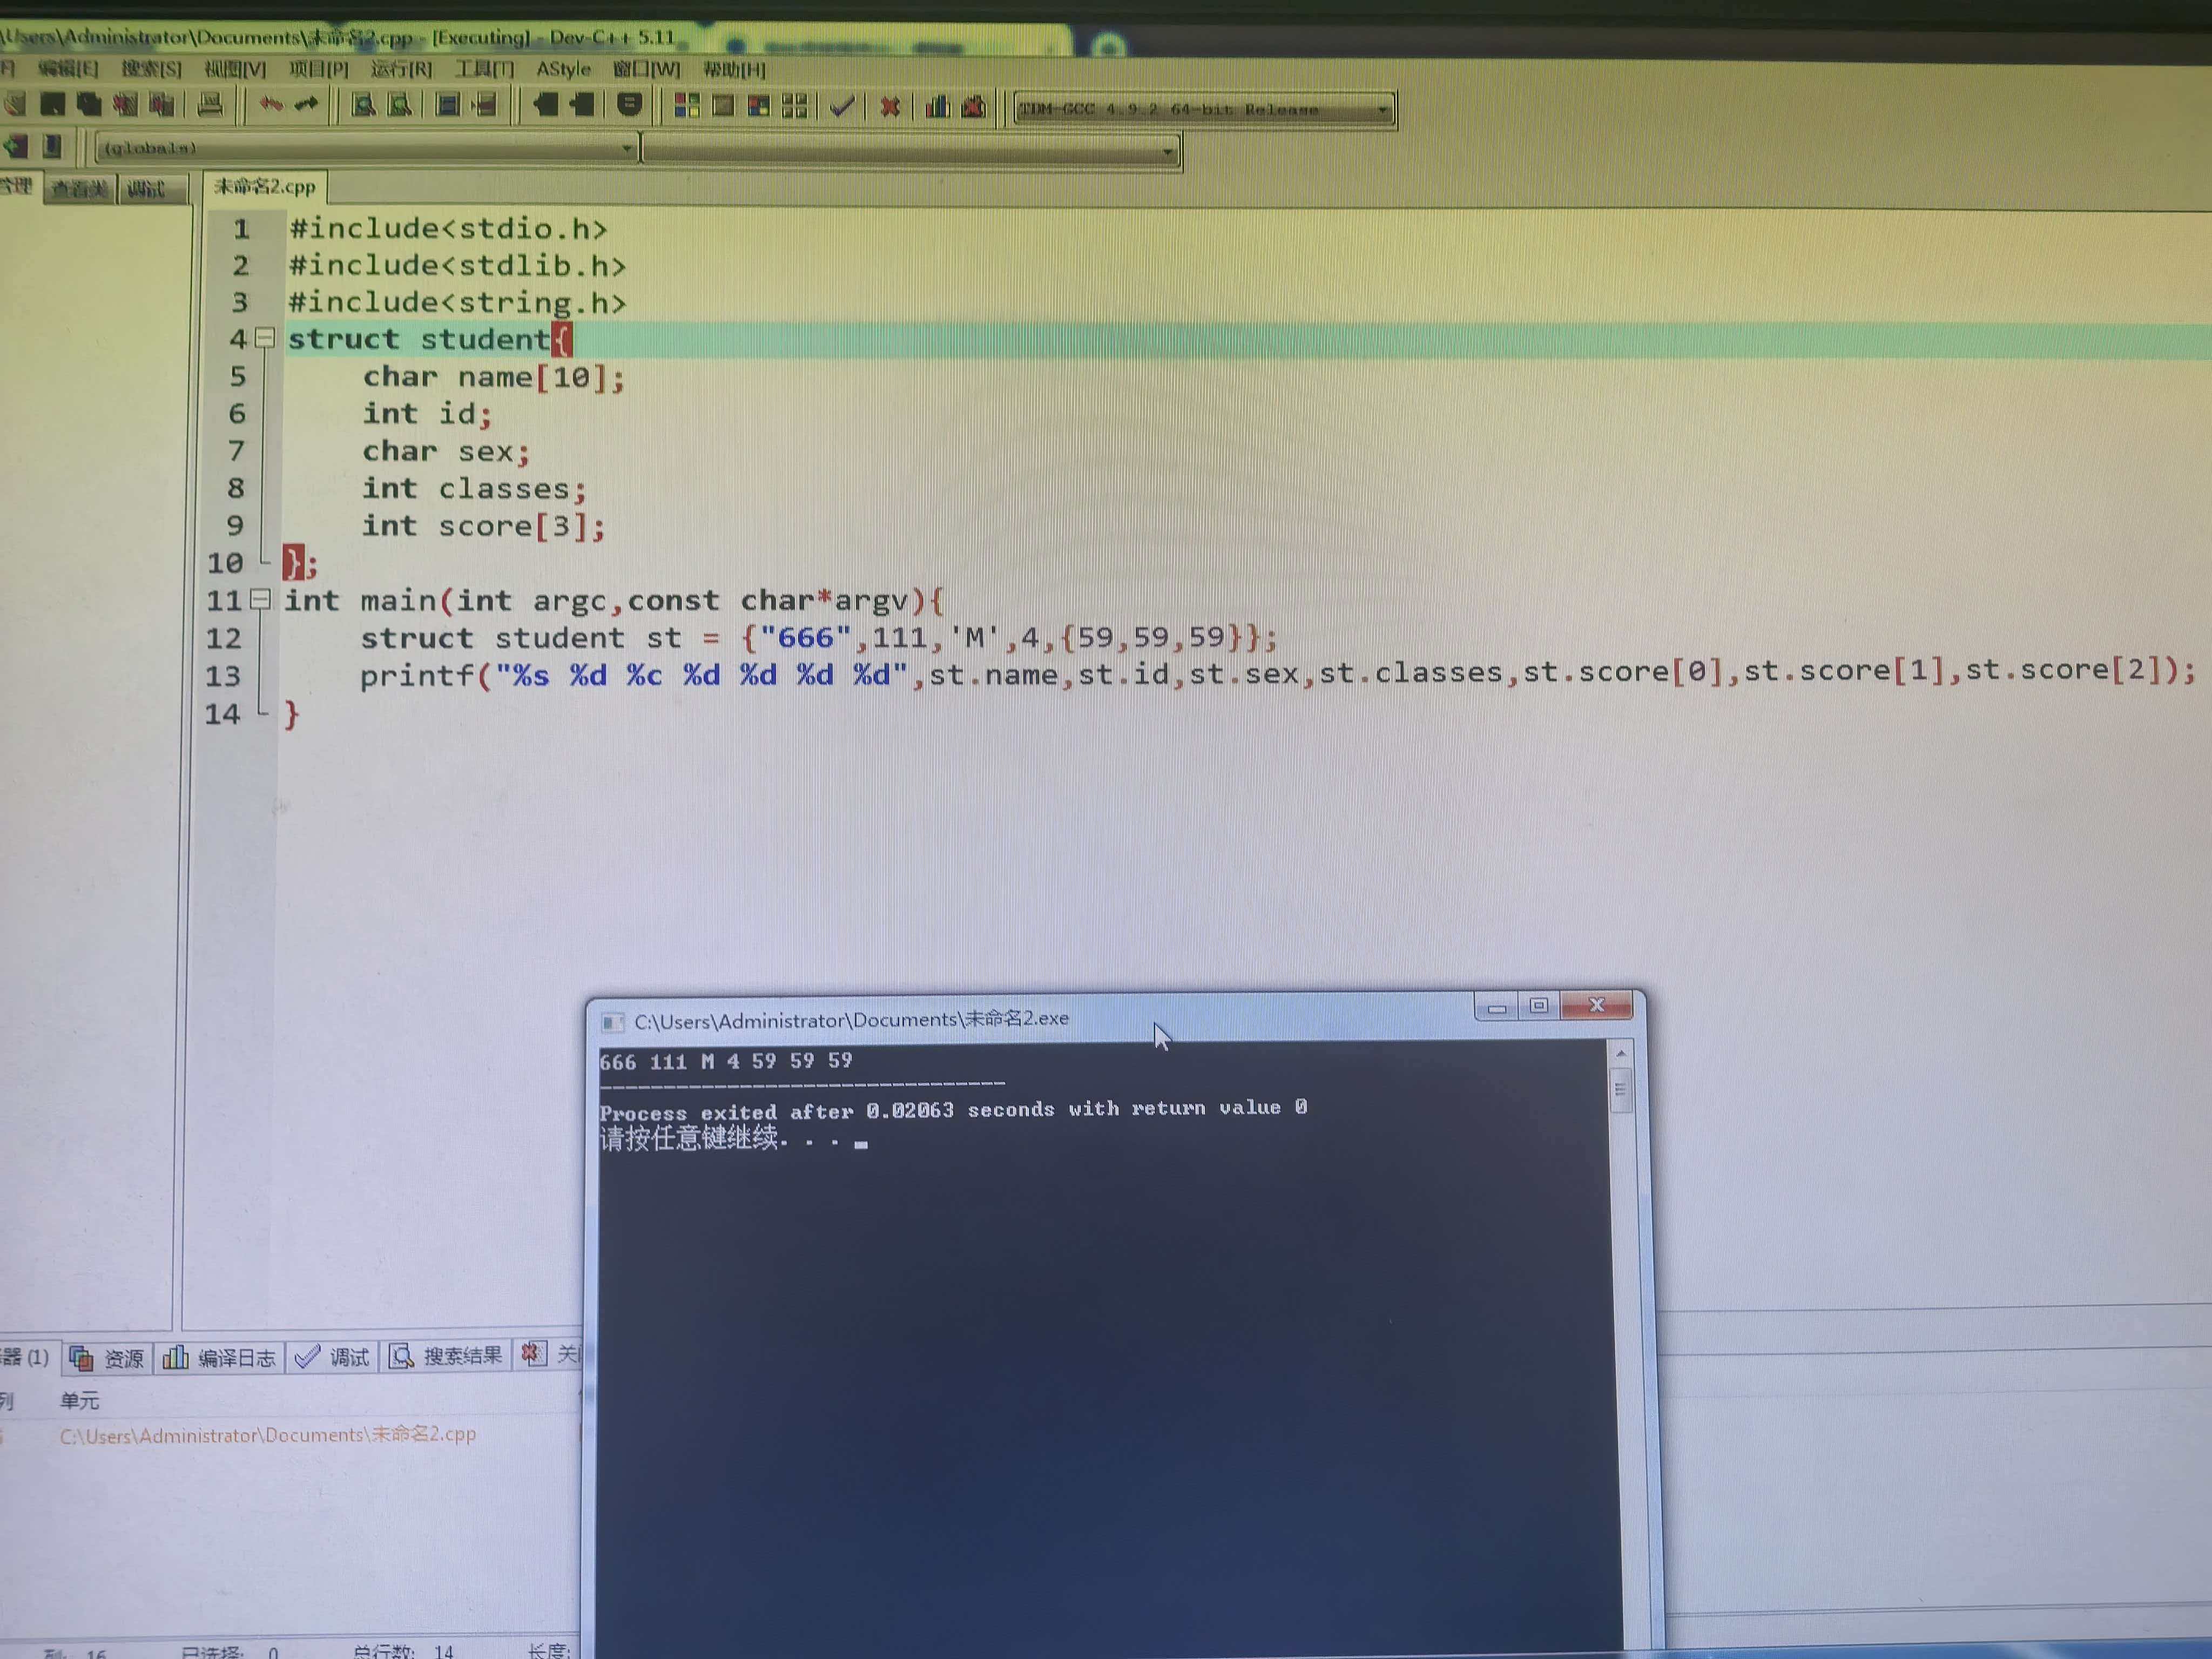The image size is (2212, 1659).
Task: Click the Compile (four colored squares) icon
Action: pyautogui.click(x=687, y=106)
